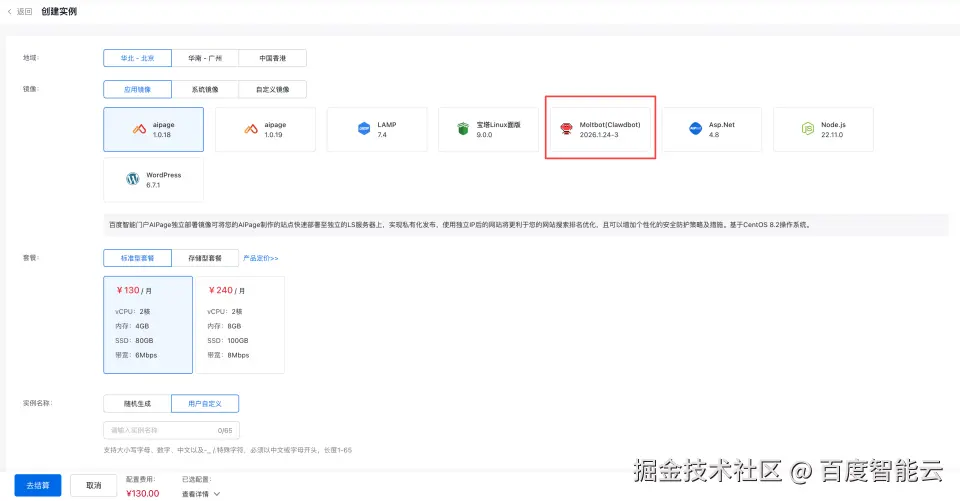Click the WordPress 6.7.1 logo icon
This screenshot has height=501, width=960.
click(132, 179)
